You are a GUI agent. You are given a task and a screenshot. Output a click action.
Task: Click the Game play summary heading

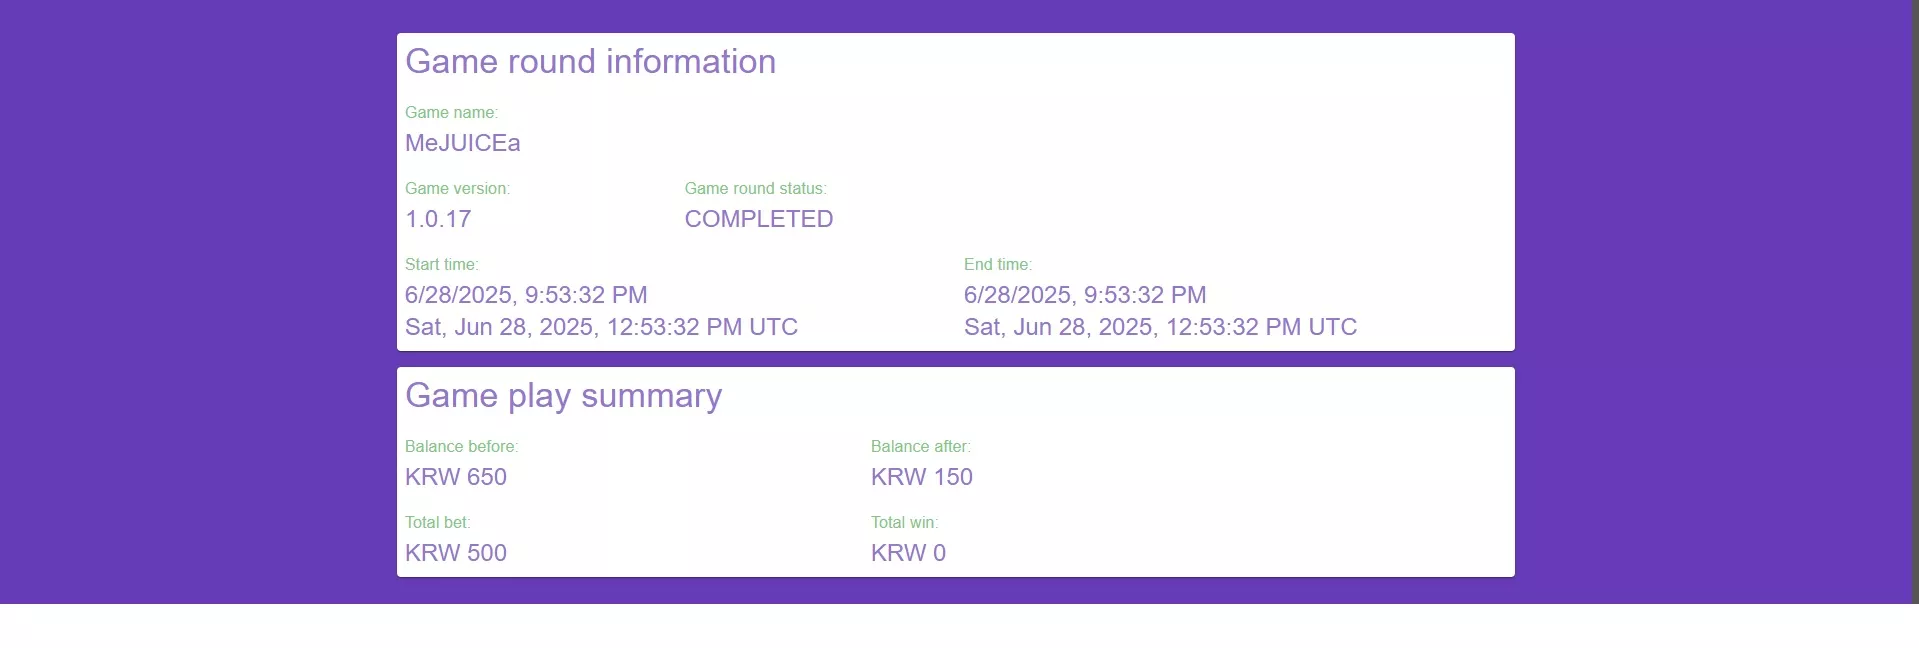click(563, 396)
